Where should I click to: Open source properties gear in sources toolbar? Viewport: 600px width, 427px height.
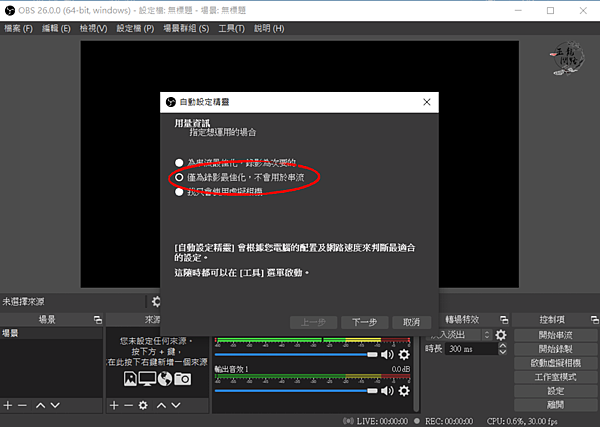tap(143, 405)
